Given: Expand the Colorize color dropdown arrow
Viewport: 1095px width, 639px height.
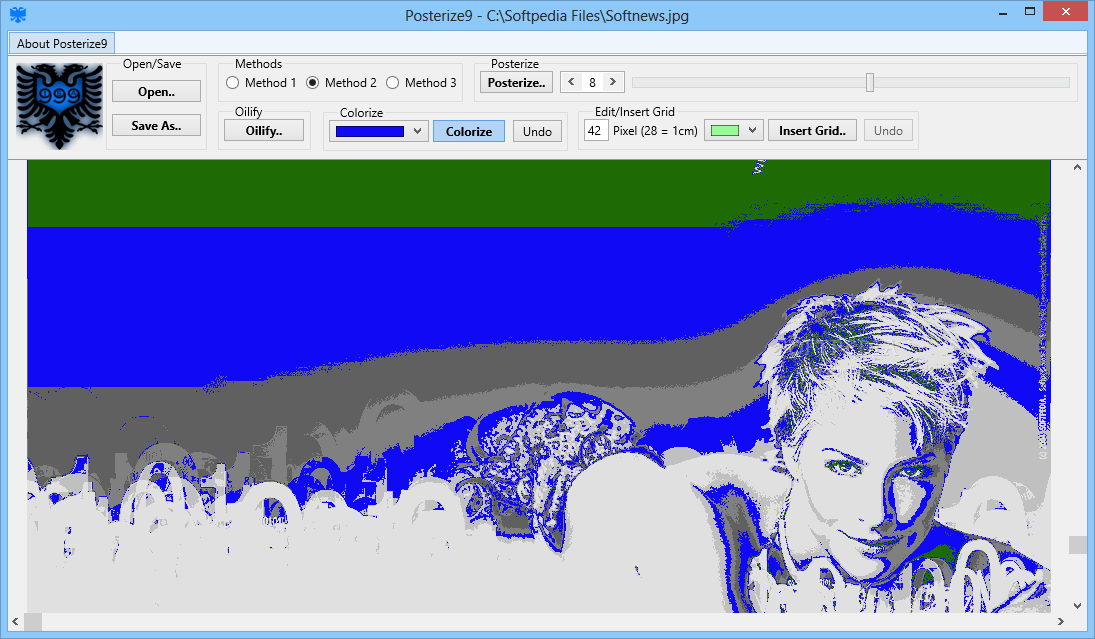Looking at the screenshot, I should pyautogui.click(x=417, y=131).
